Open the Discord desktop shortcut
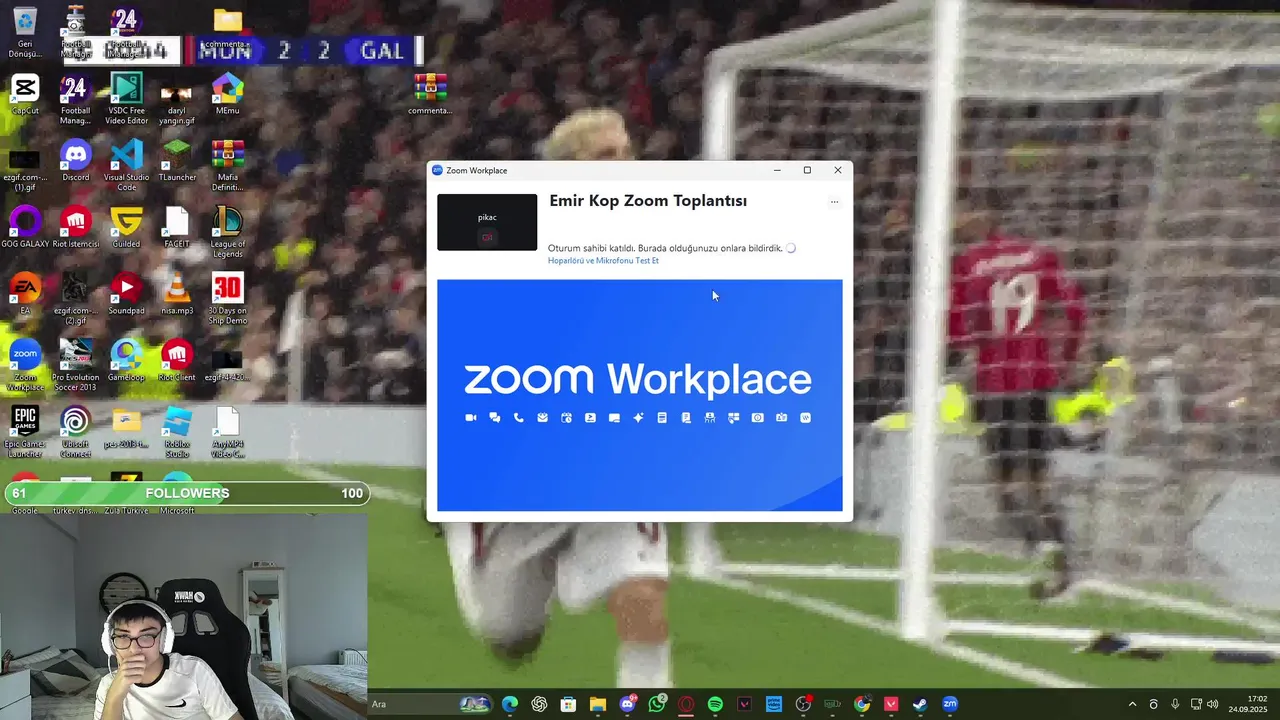 pyautogui.click(x=76, y=161)
